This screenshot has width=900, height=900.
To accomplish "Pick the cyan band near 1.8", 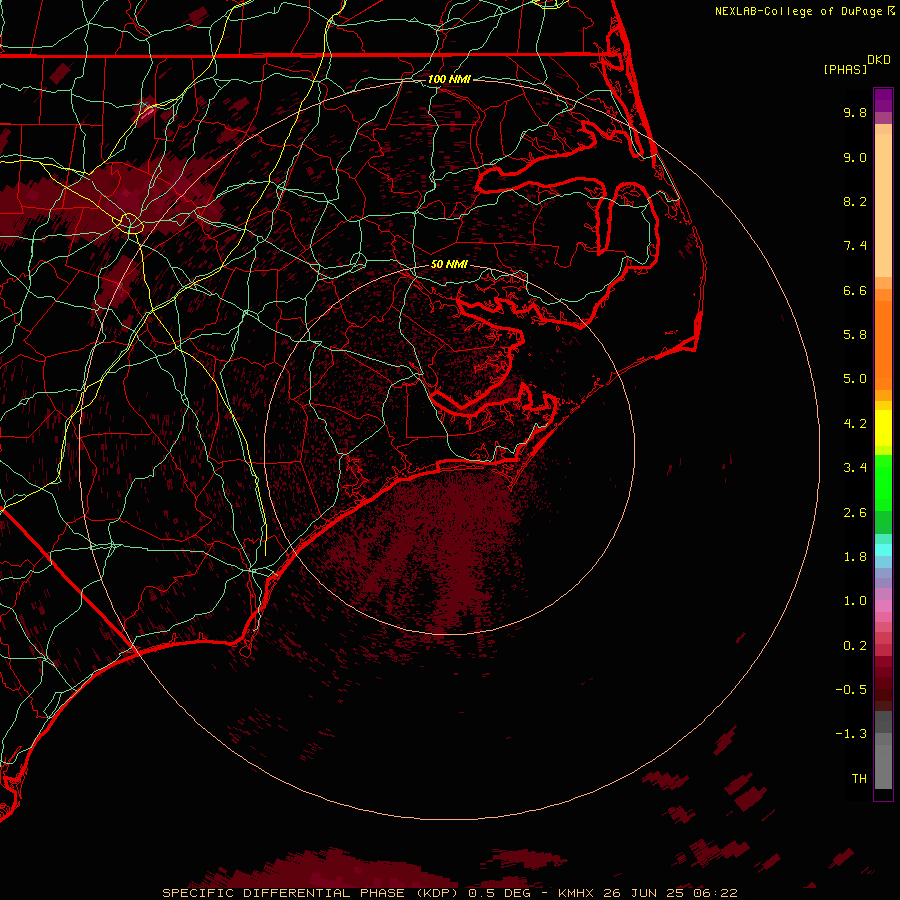I will tap(883, 550).
